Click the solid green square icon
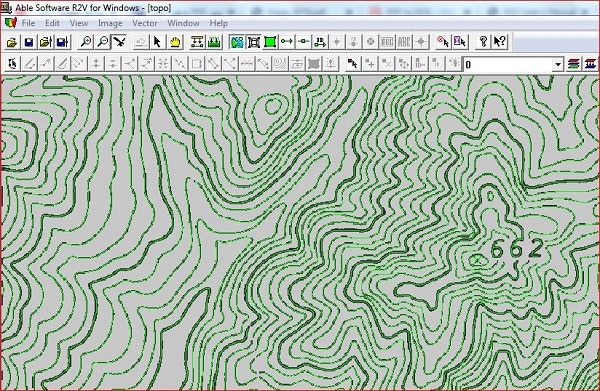600x391 pixels. 270,42
